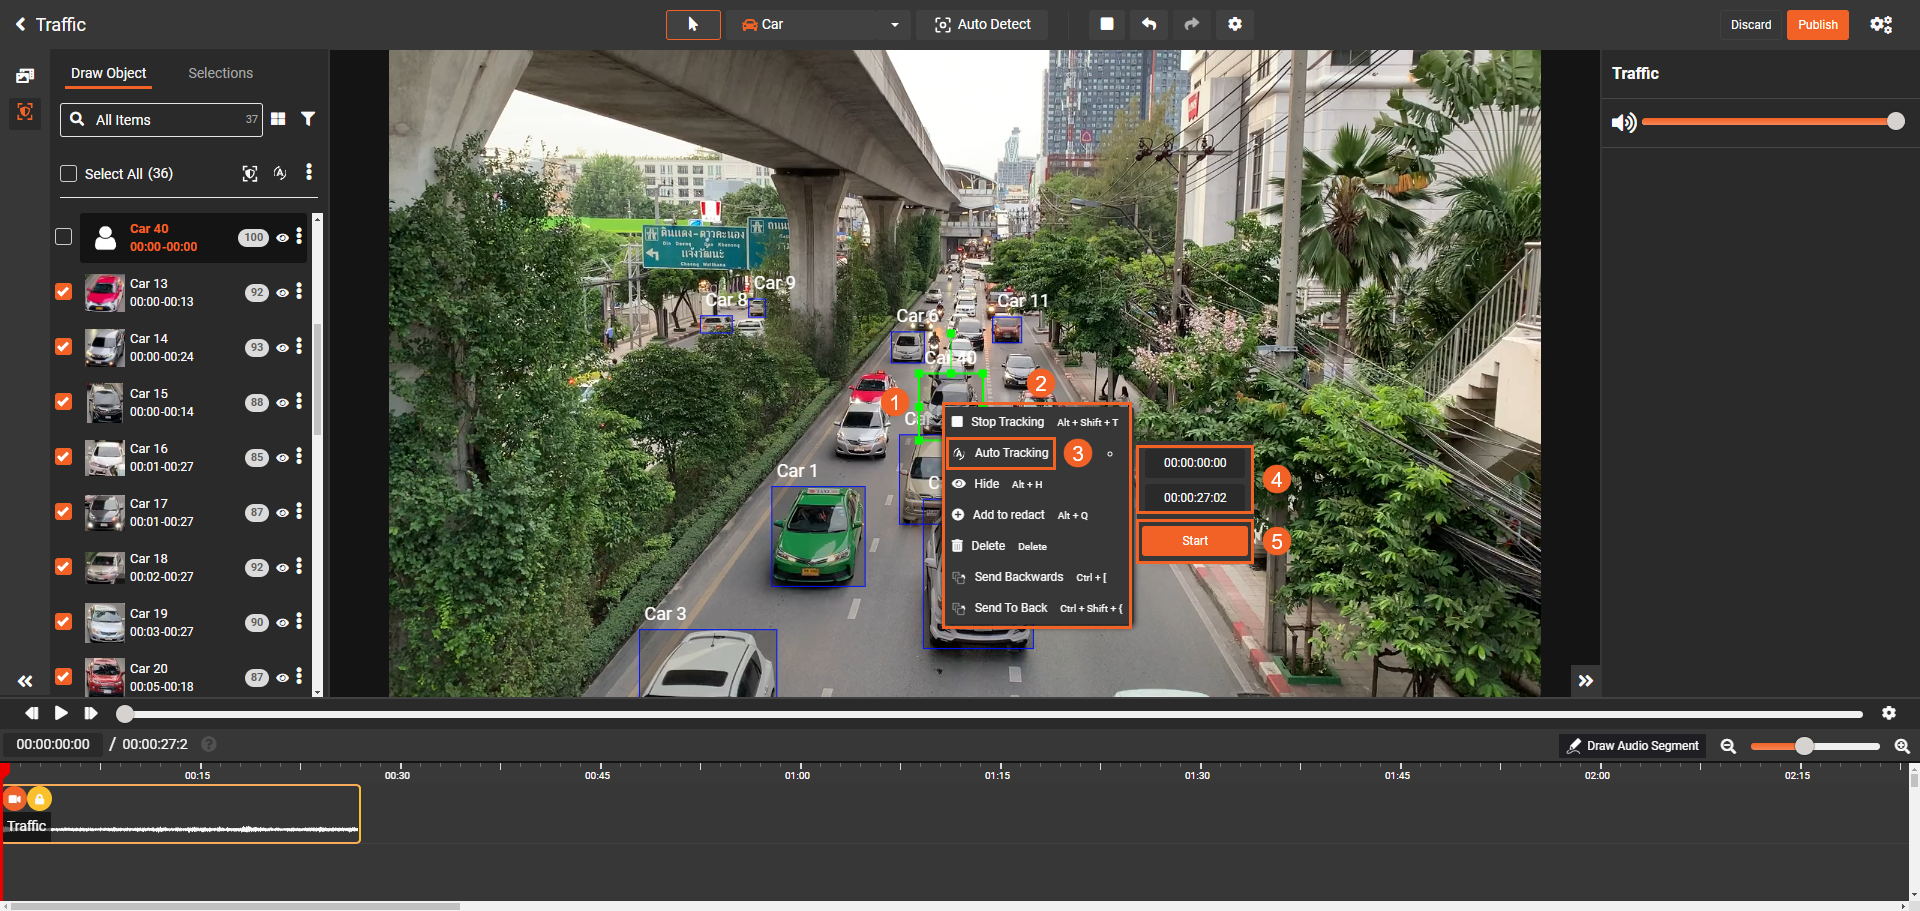Tick the Select All checkbox
This screenshot has height=911, width=1920.
click(x=69, y=174)
